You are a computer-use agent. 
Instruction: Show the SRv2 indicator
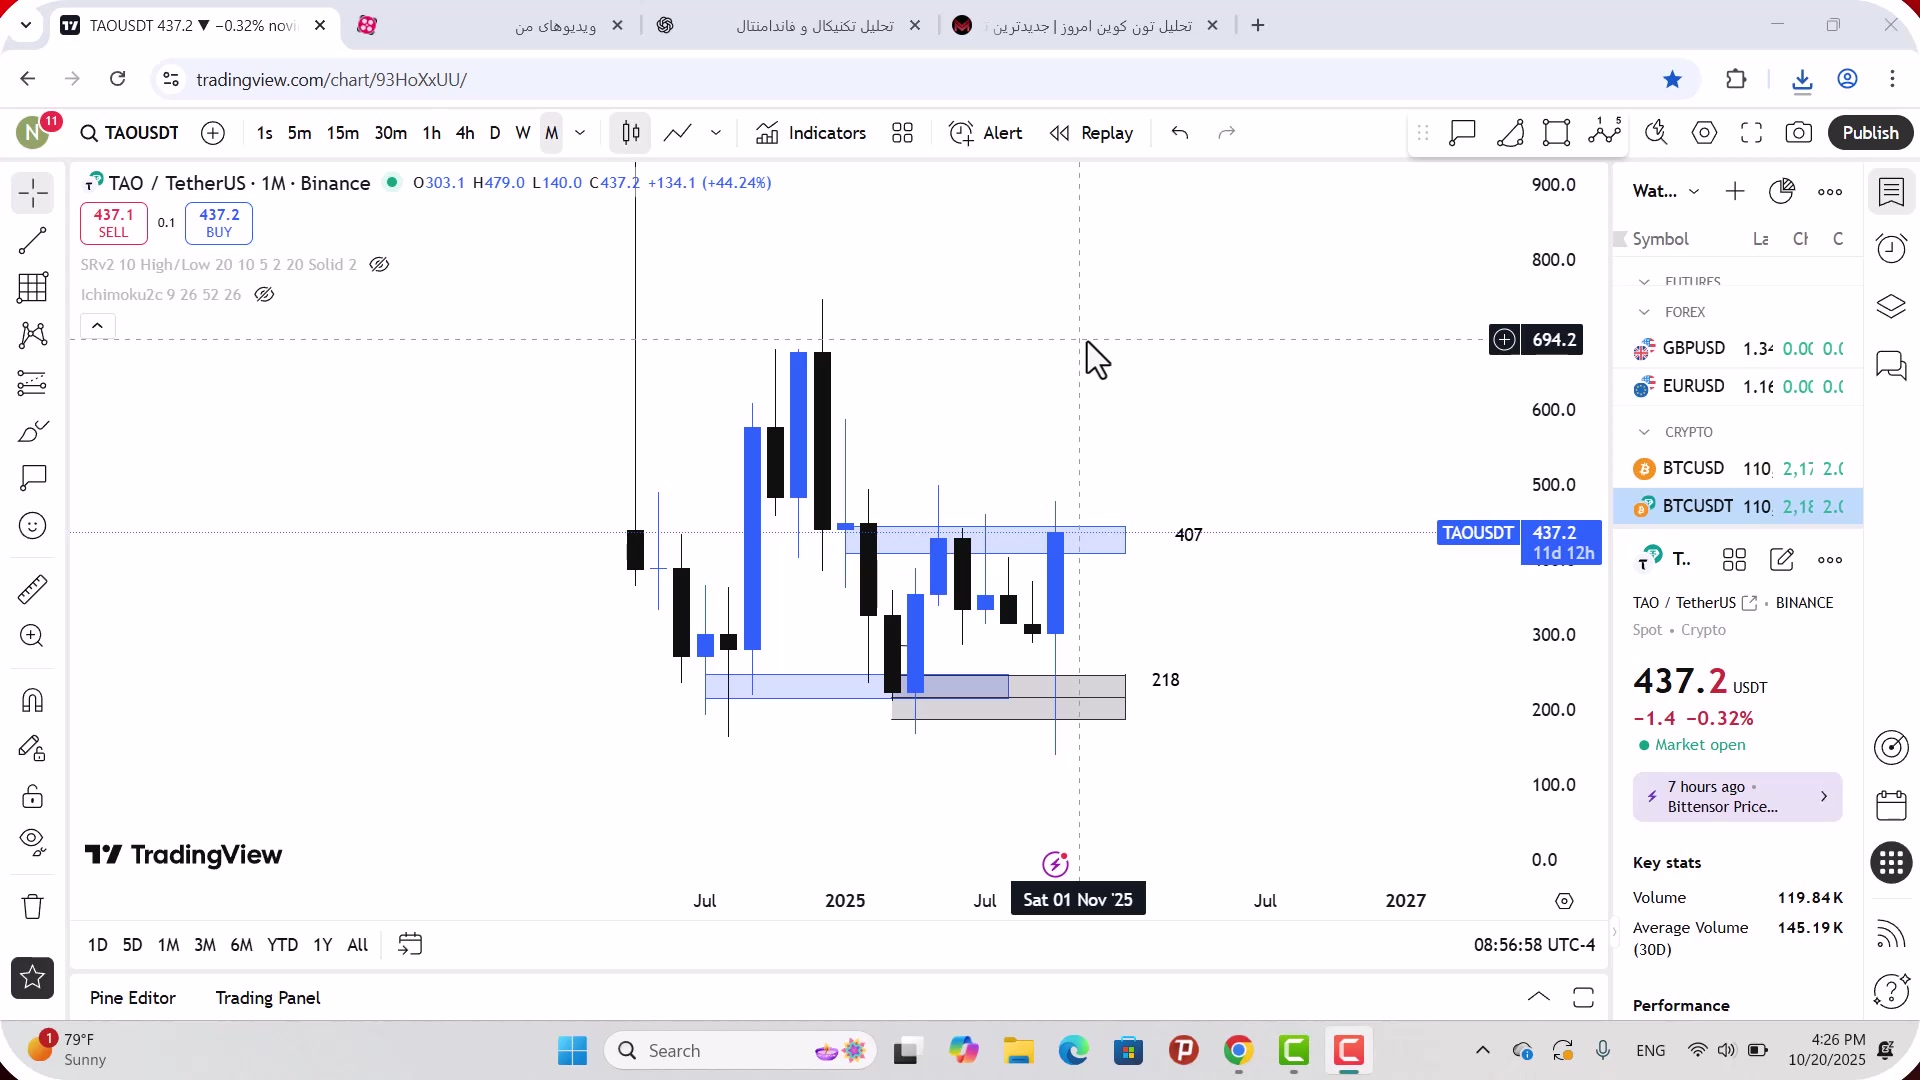click(x=379, y=265)
